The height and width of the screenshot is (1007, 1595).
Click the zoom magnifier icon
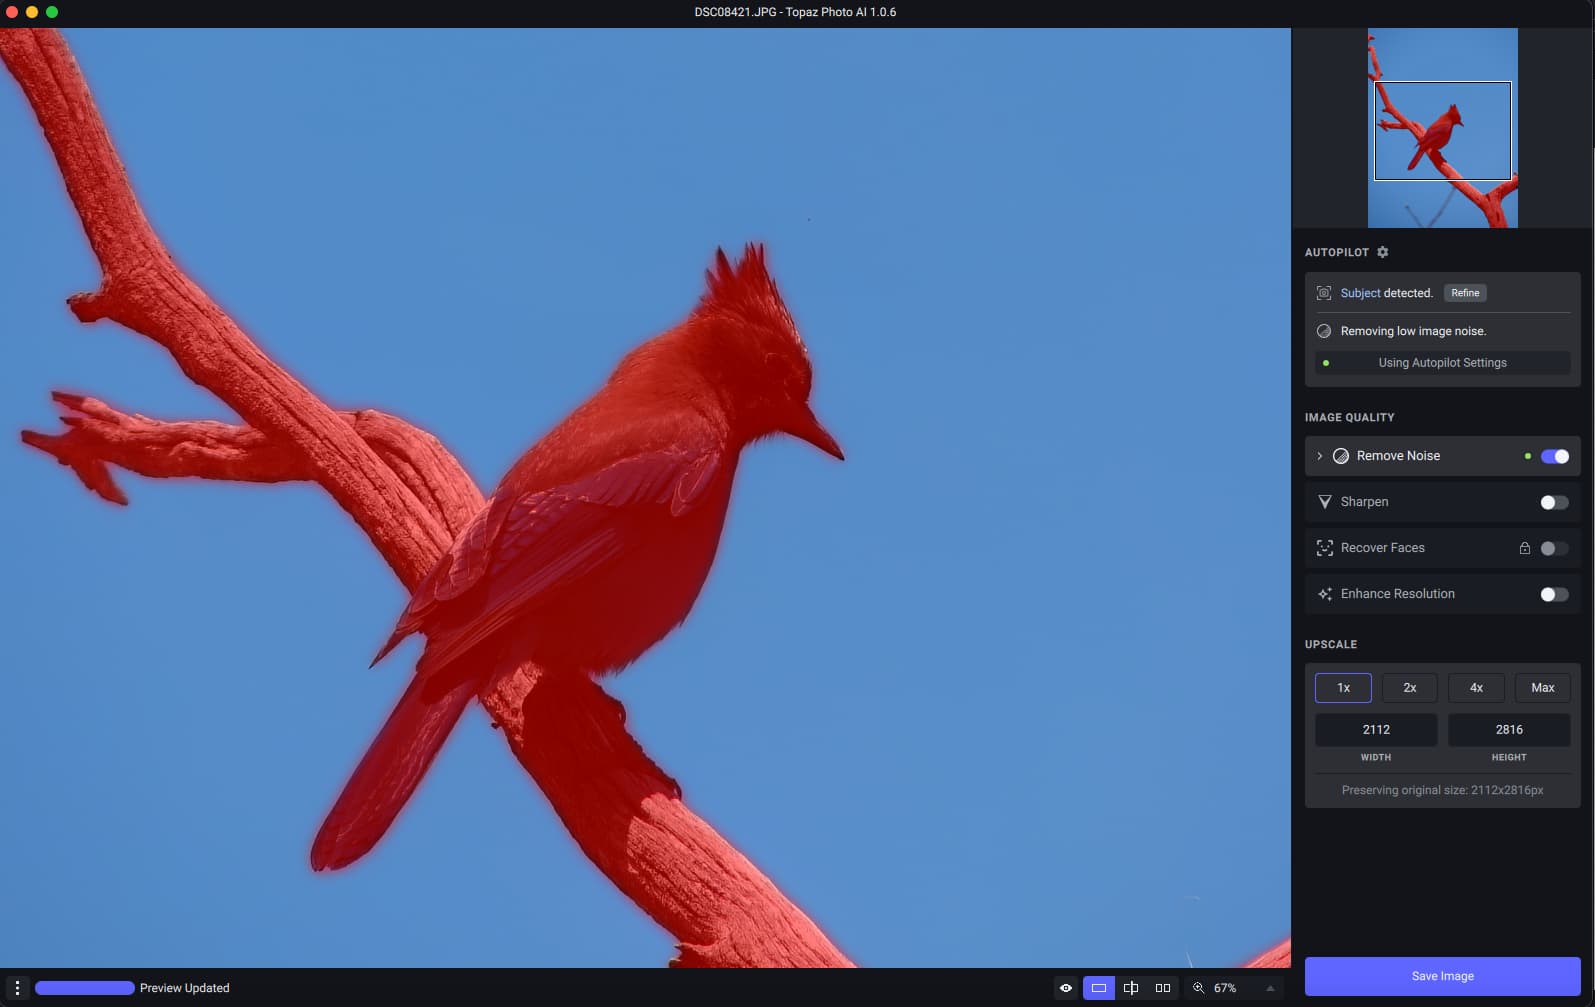(x=1198, y=988)
